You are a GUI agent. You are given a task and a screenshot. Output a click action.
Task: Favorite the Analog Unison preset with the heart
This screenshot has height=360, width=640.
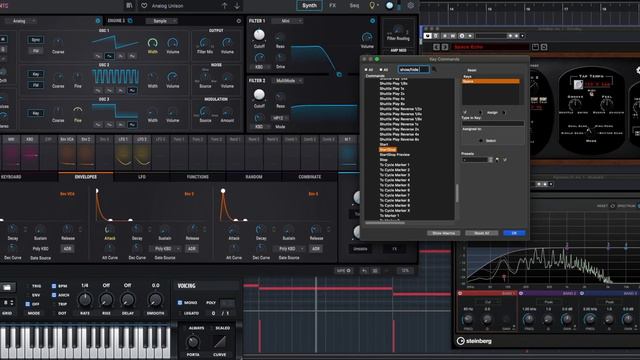click(x=144, y=6)
